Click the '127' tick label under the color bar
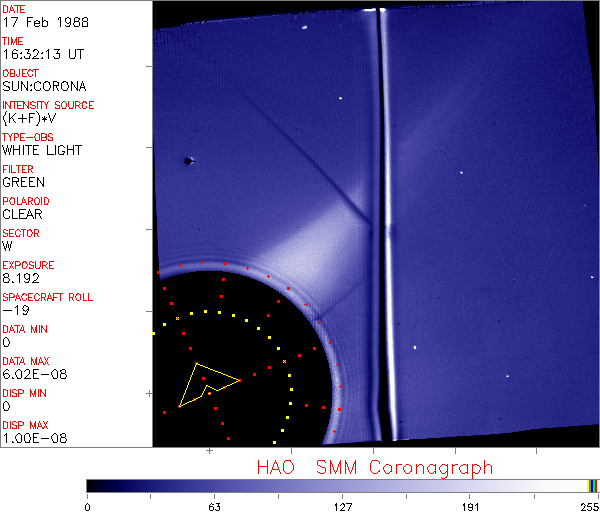Image resolution: width=600 pixels, height=512 pixels. [343, 505]
